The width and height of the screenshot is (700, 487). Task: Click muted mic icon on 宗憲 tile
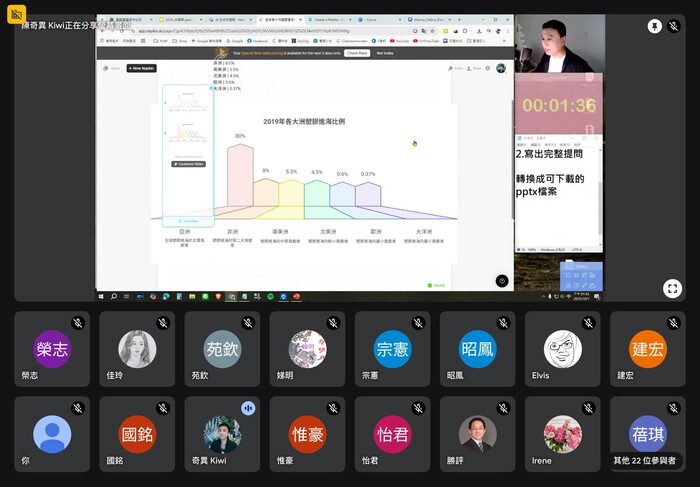417,323
